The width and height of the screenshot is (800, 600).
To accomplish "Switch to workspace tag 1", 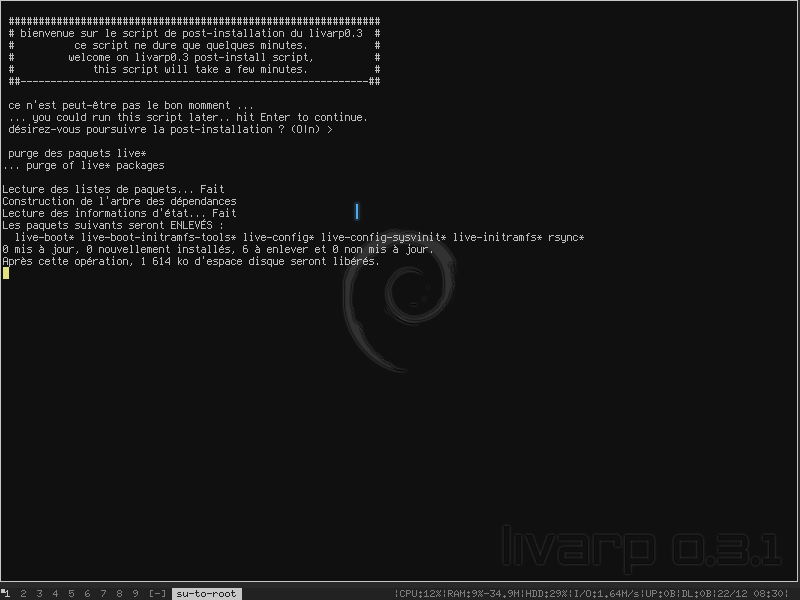I will 6,593.
